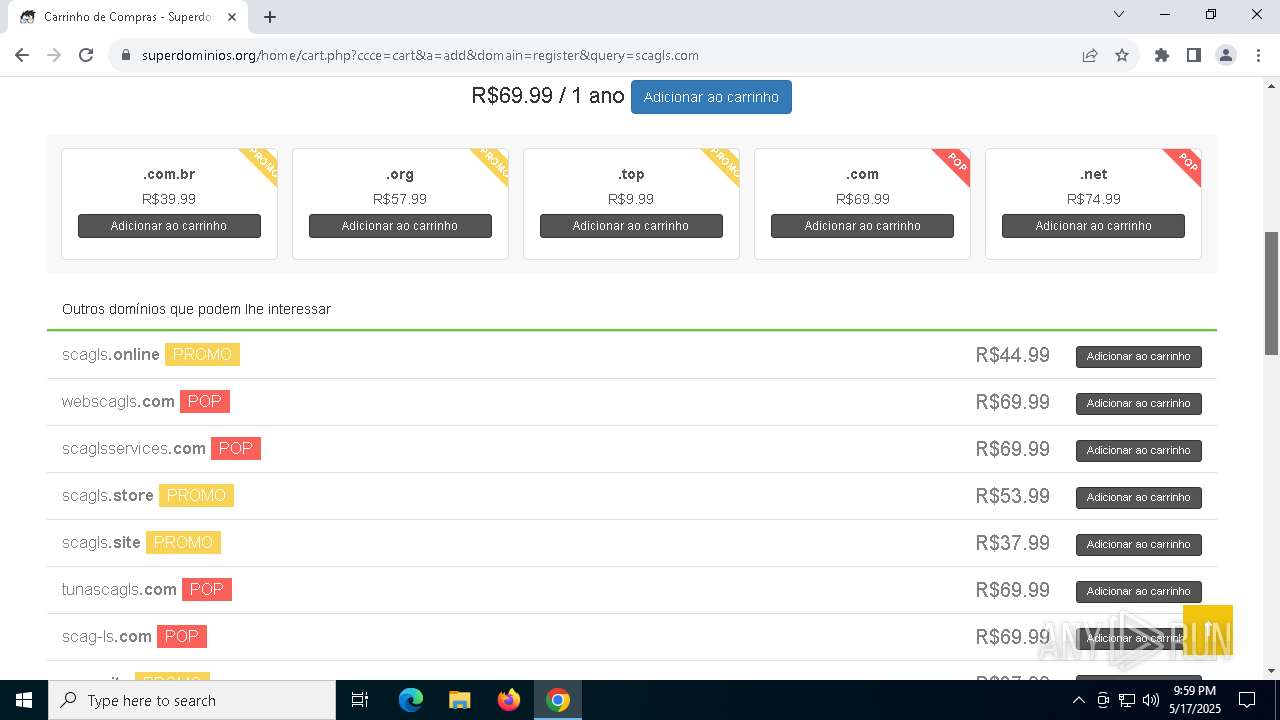This screenshot has width=1280, height=720.
Task: Click PROMO badge next to scagls.online
Action: tap(202, 355)
